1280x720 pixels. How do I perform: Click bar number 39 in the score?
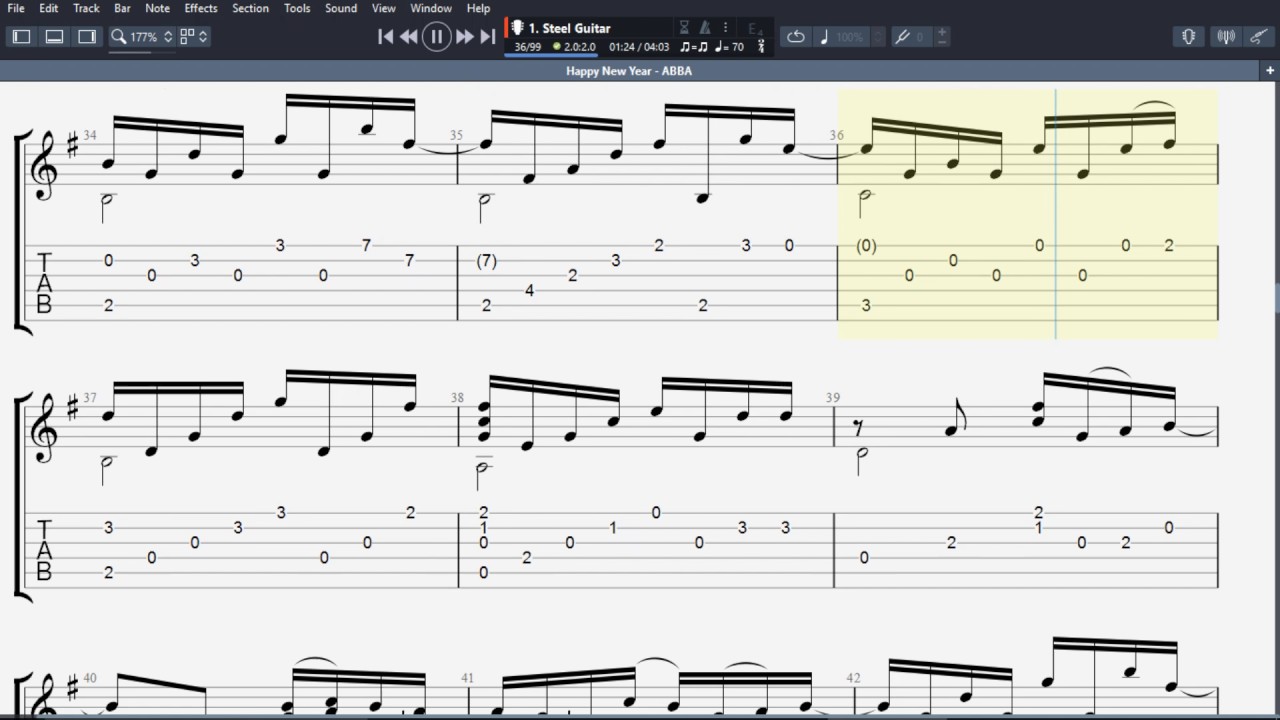[x=833, y=398]
